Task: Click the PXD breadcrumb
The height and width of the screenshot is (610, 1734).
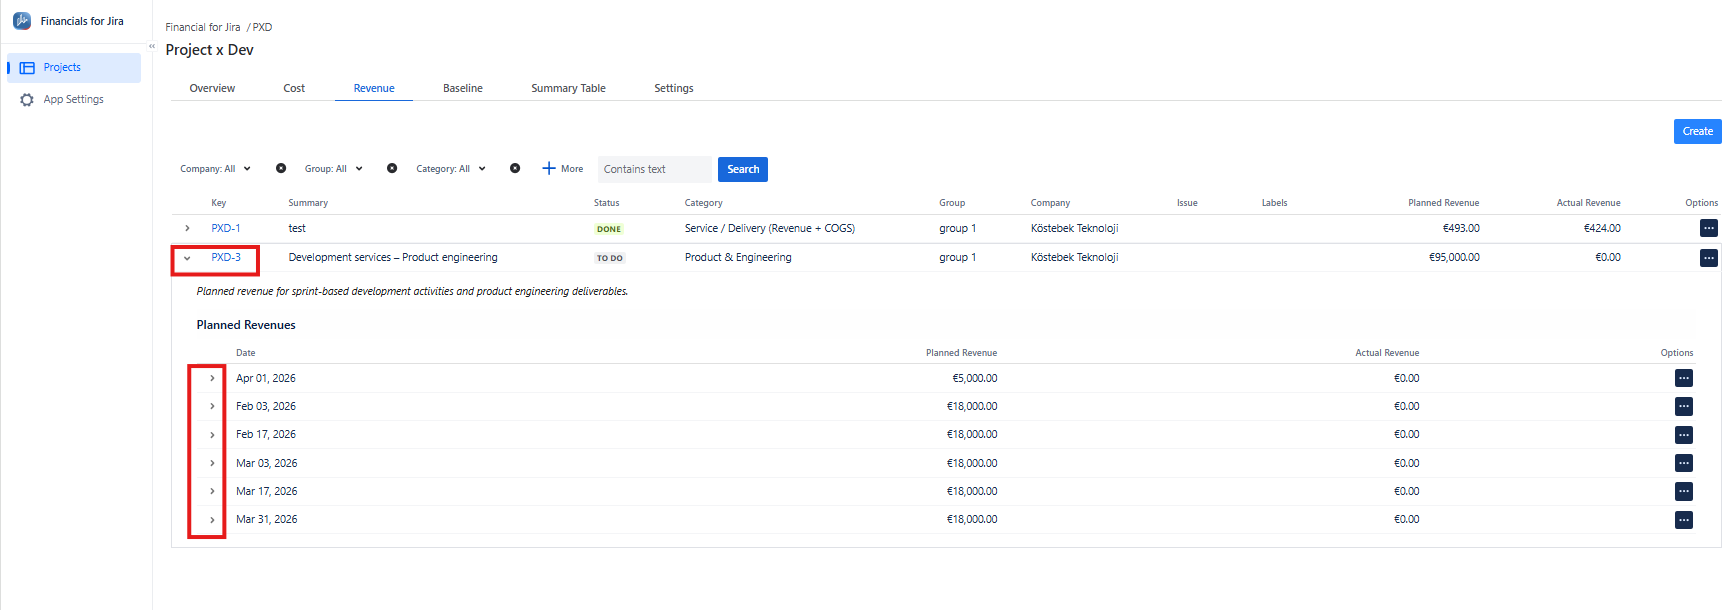Action: click(x=262, y=27)
